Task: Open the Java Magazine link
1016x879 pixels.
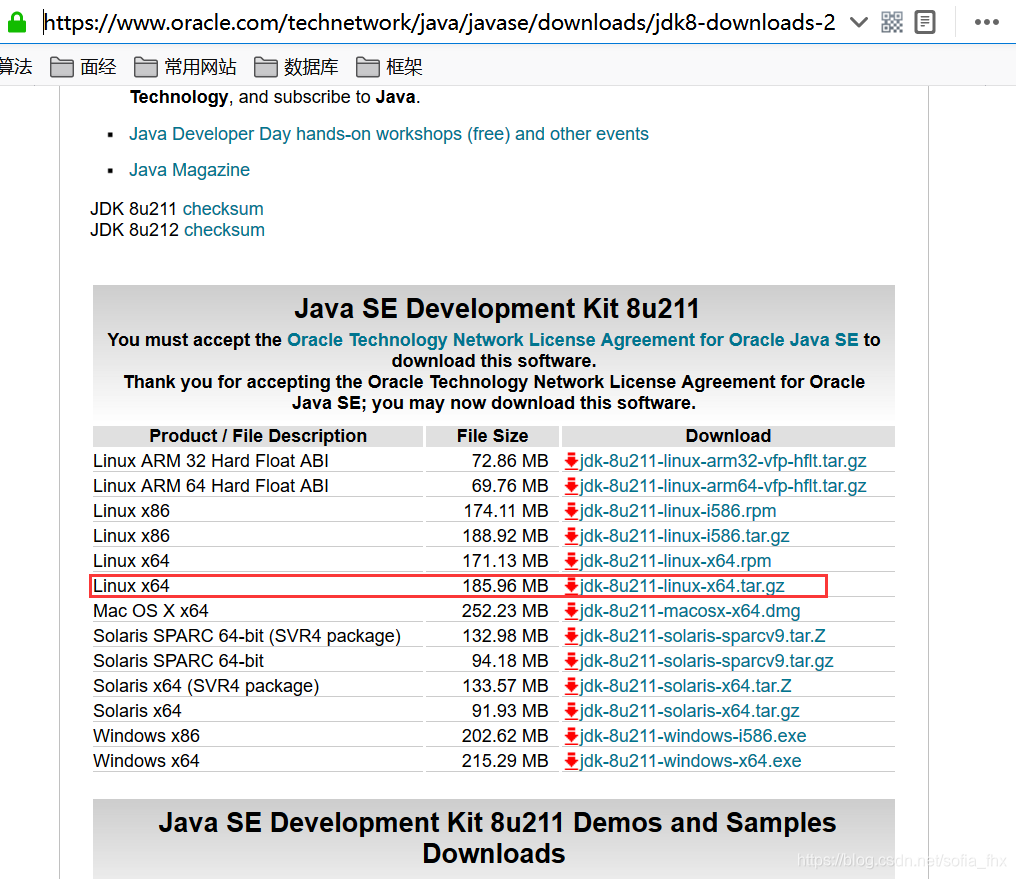Action: pyautogui.click(x=189, y=170)
